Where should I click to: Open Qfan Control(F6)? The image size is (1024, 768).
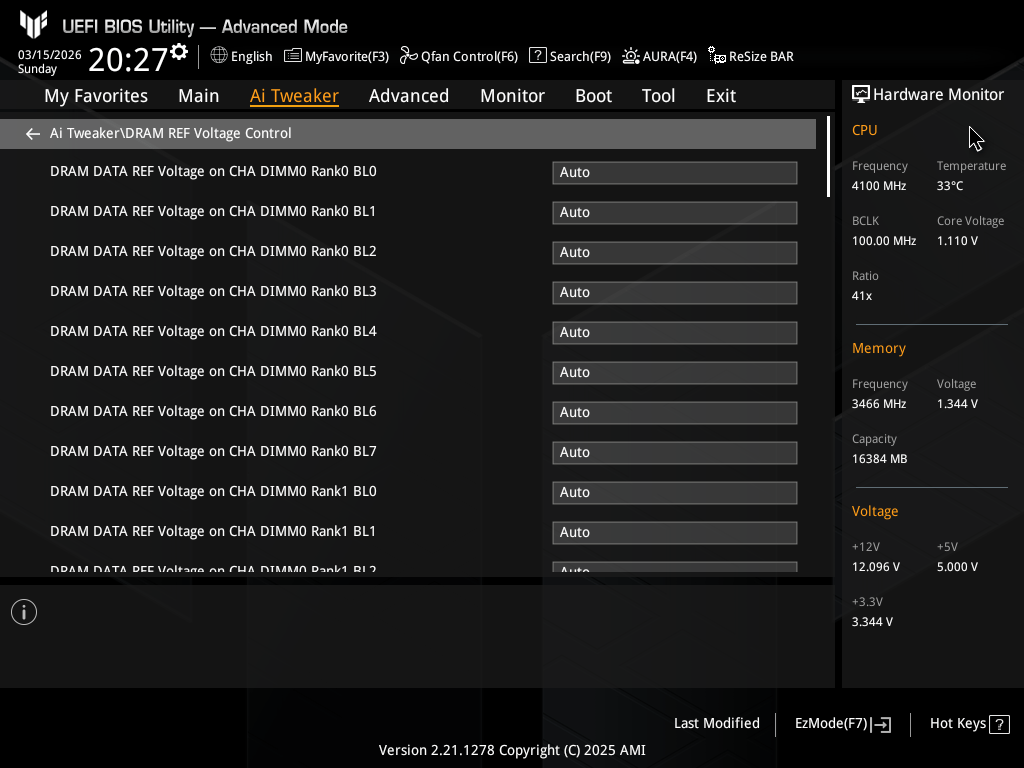pos(458,56)
